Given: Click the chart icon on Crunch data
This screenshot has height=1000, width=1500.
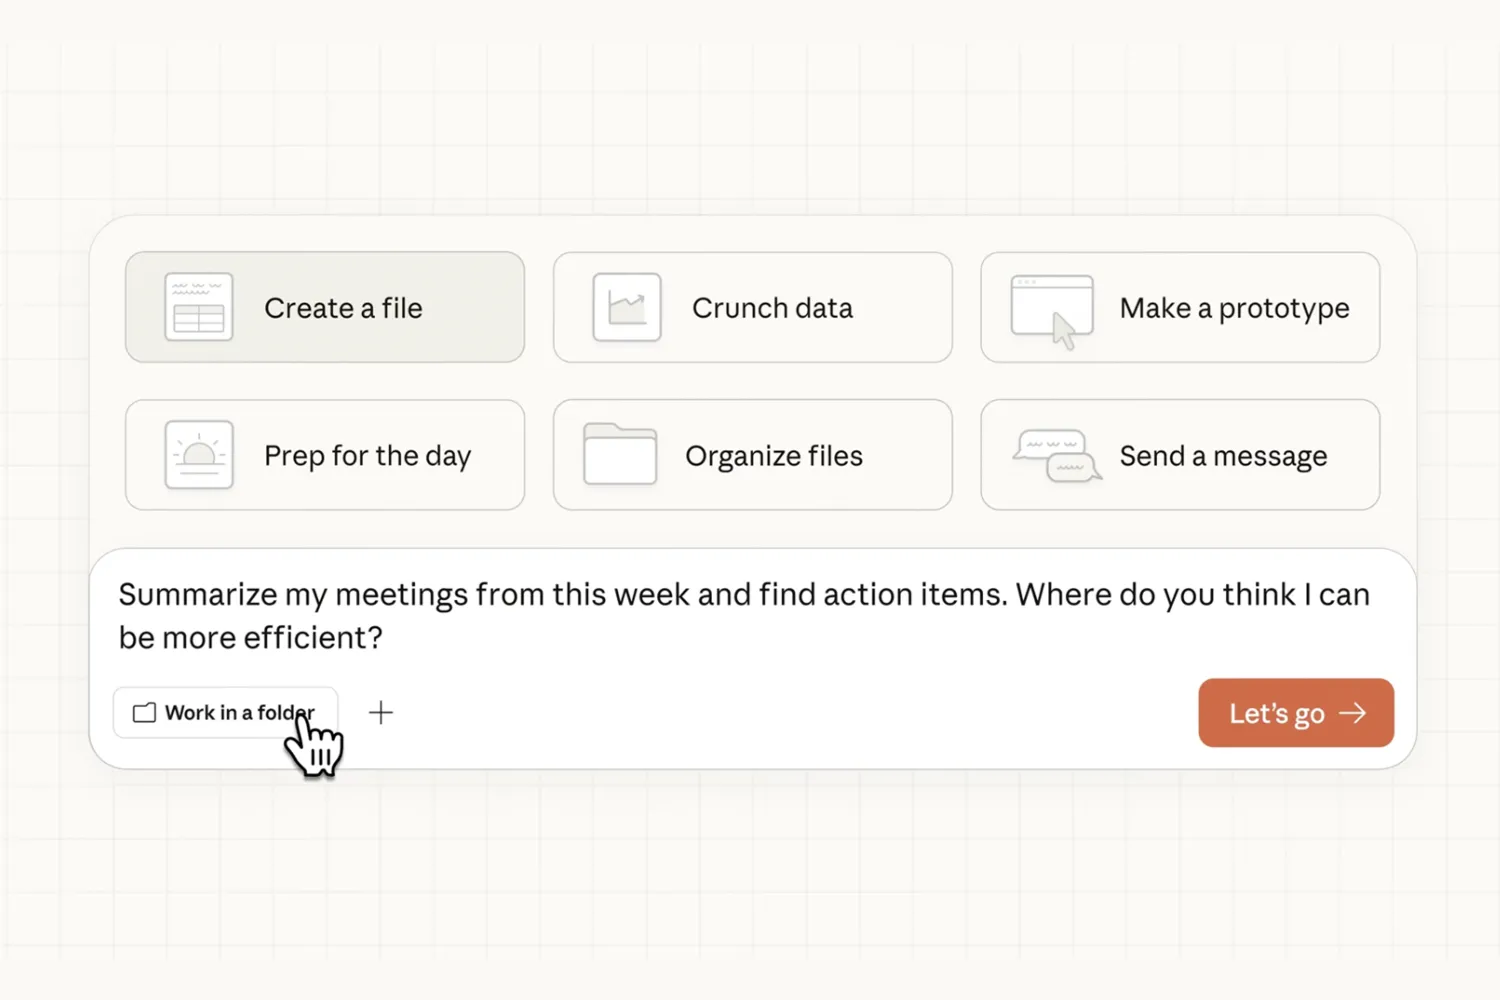Looking at the screenshot, I should [627, 307].
